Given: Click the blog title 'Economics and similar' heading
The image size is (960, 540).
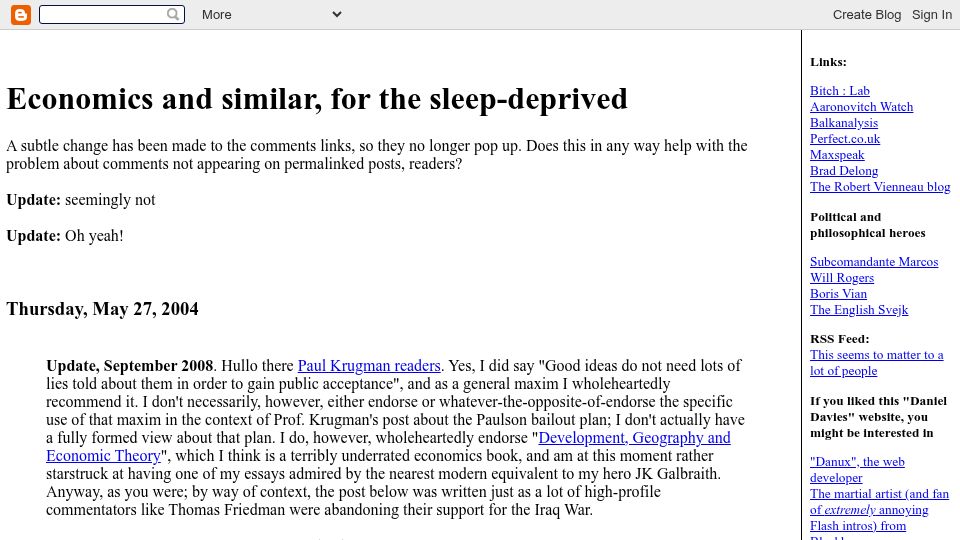Looking at the screenshot, I should (317, 99).
